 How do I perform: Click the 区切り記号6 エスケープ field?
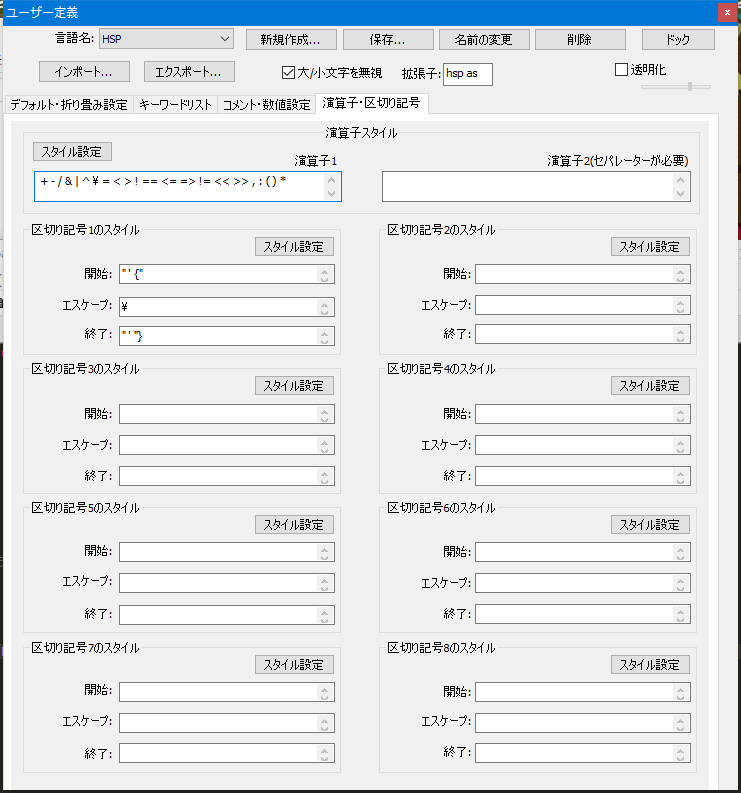click(583, 583)
